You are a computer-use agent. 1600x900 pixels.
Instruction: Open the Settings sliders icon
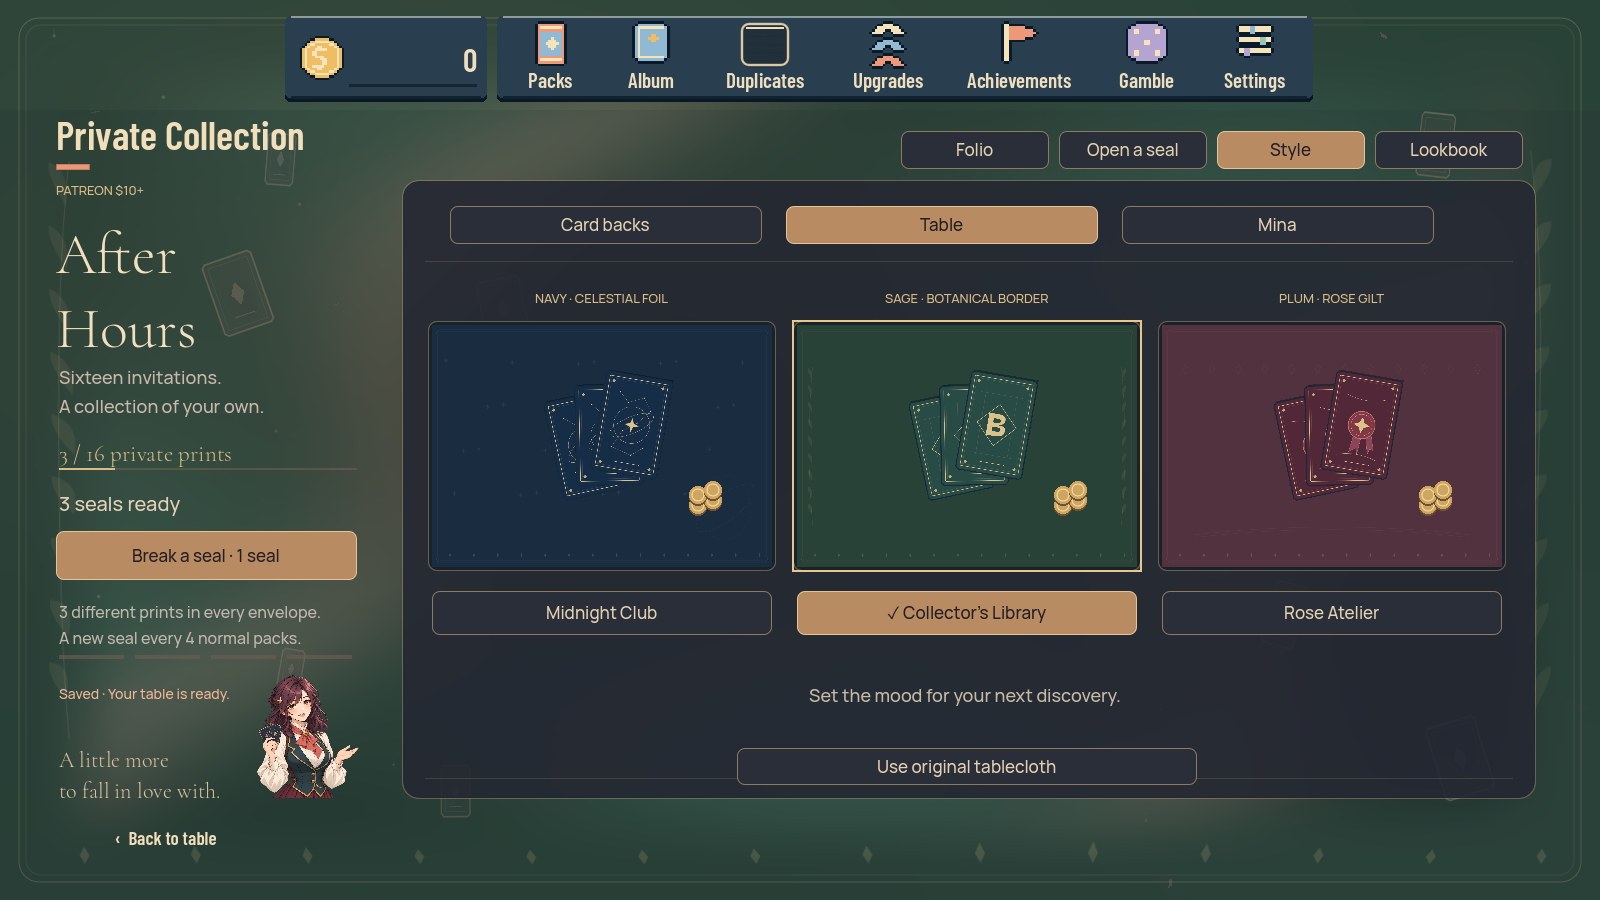(1255, 42)
